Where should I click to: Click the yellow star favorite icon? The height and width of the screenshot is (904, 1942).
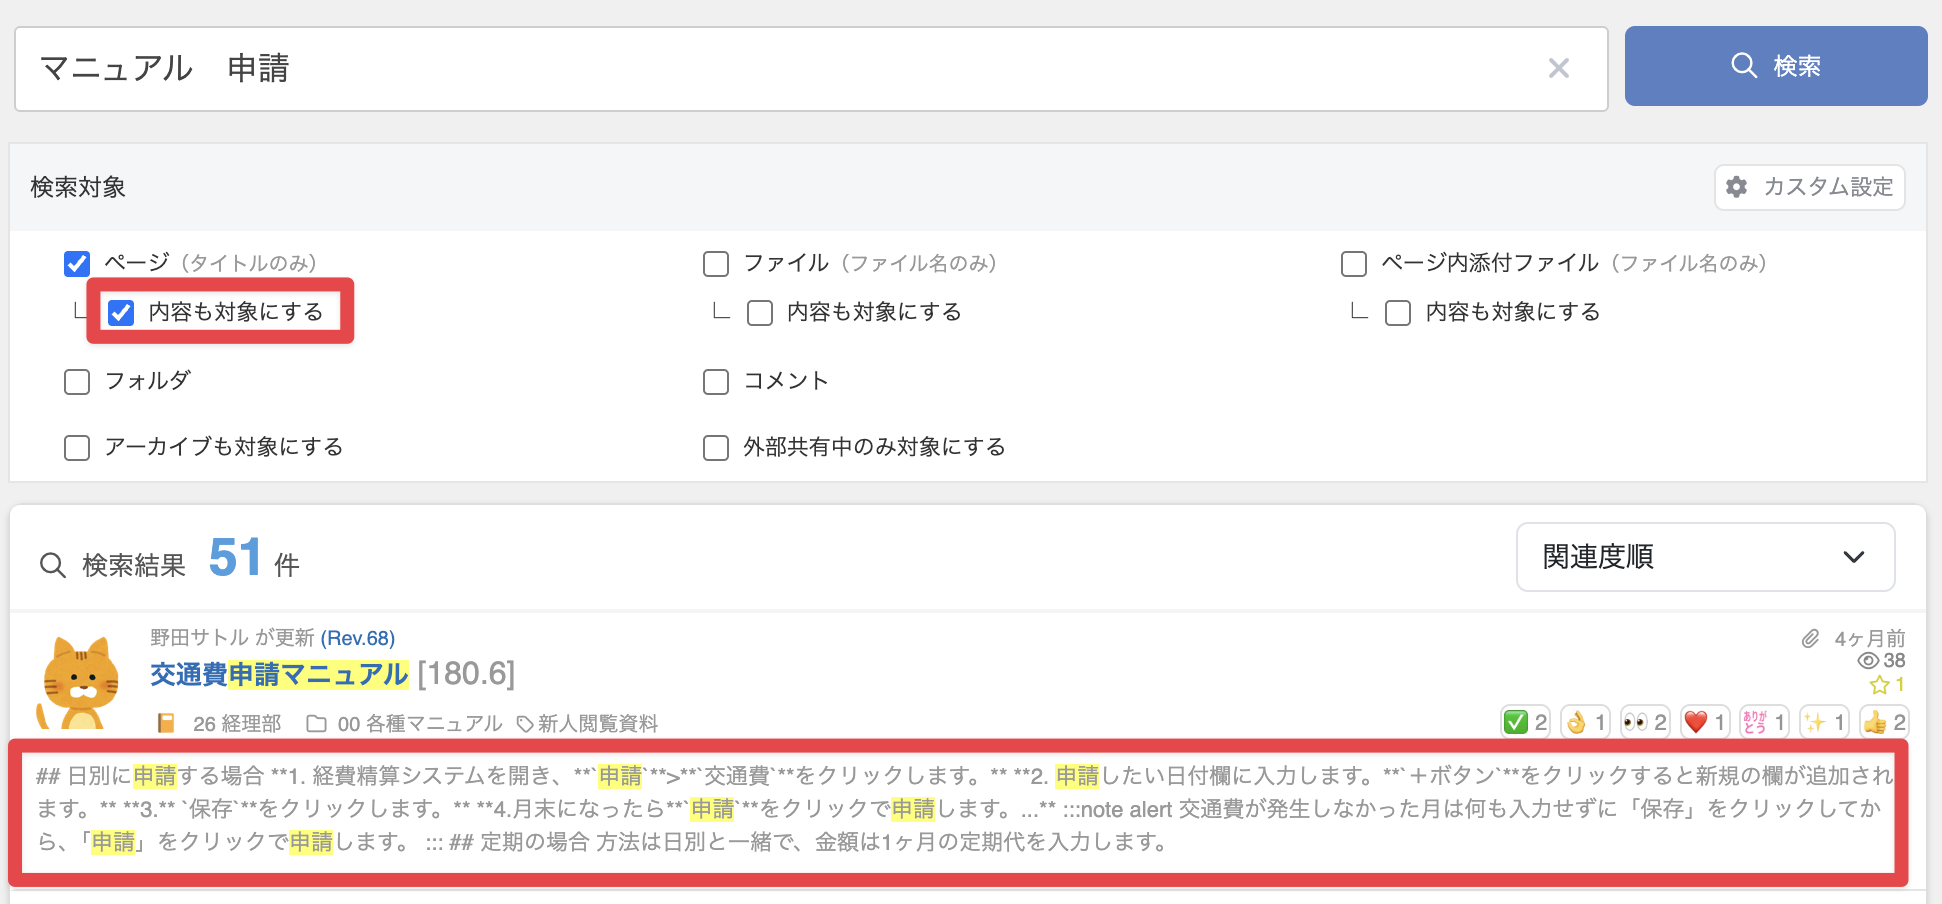click(1880, 685)
